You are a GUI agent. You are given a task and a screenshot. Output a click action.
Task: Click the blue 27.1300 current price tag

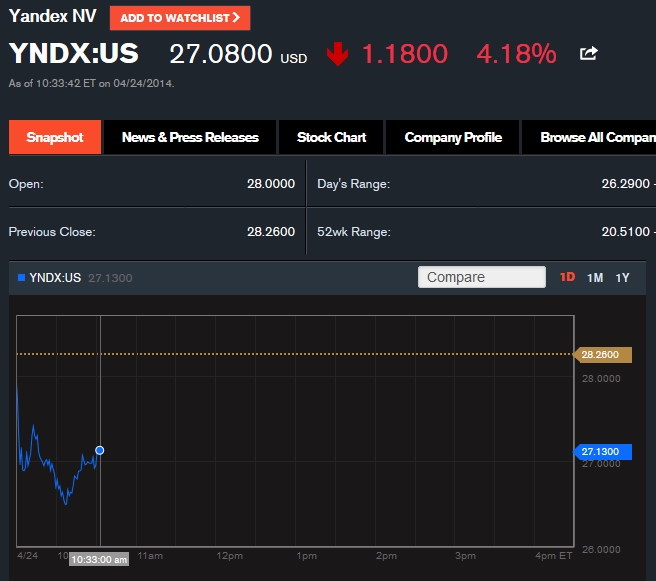tap(602, 452)
